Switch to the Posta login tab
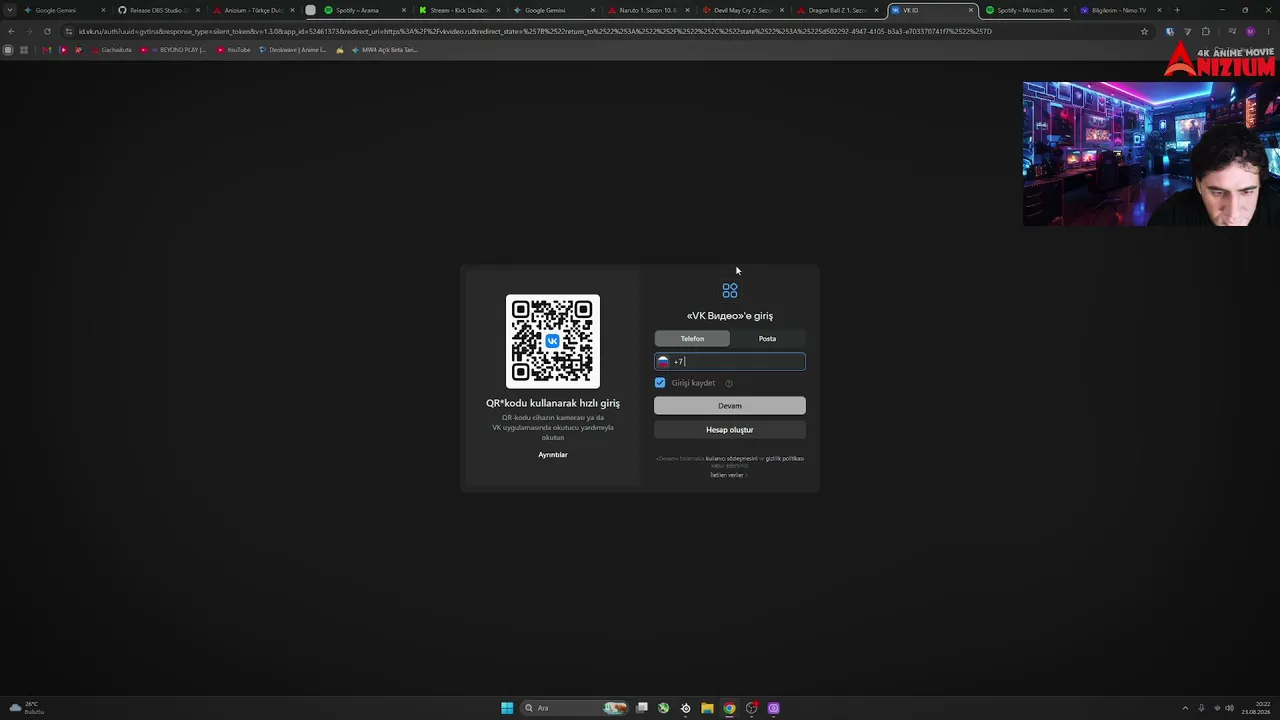Viewport: 1280px width, 720px height. pyautogui.click(x=767, y=339)
